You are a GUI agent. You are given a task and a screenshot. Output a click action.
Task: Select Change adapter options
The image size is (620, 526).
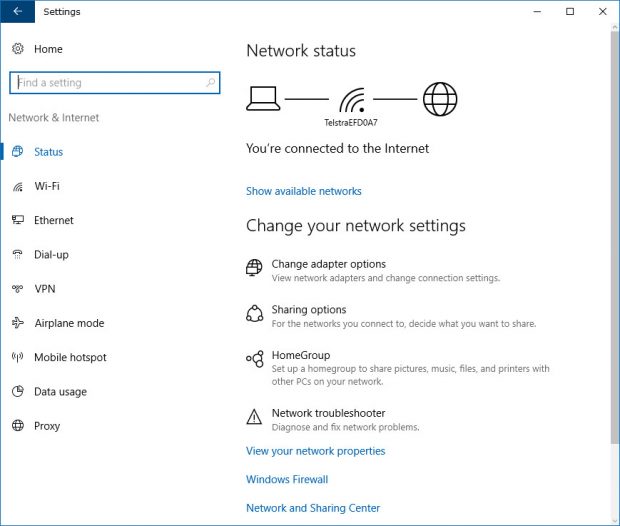point(329,264)
